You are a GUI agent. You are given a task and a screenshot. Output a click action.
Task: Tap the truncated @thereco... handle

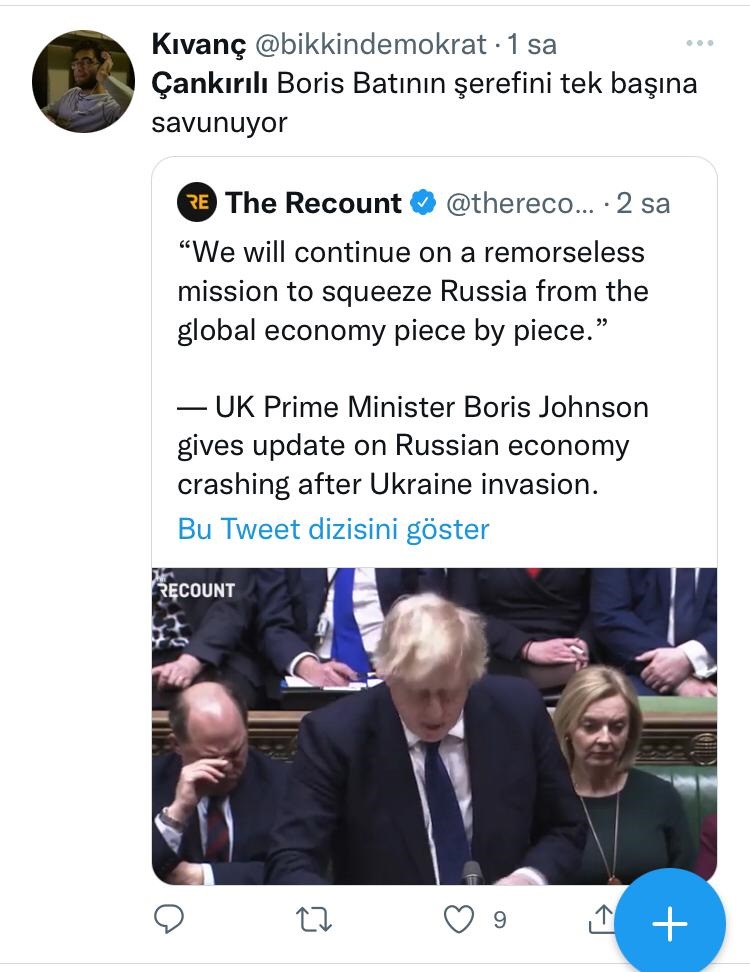[x=518, y=203]
